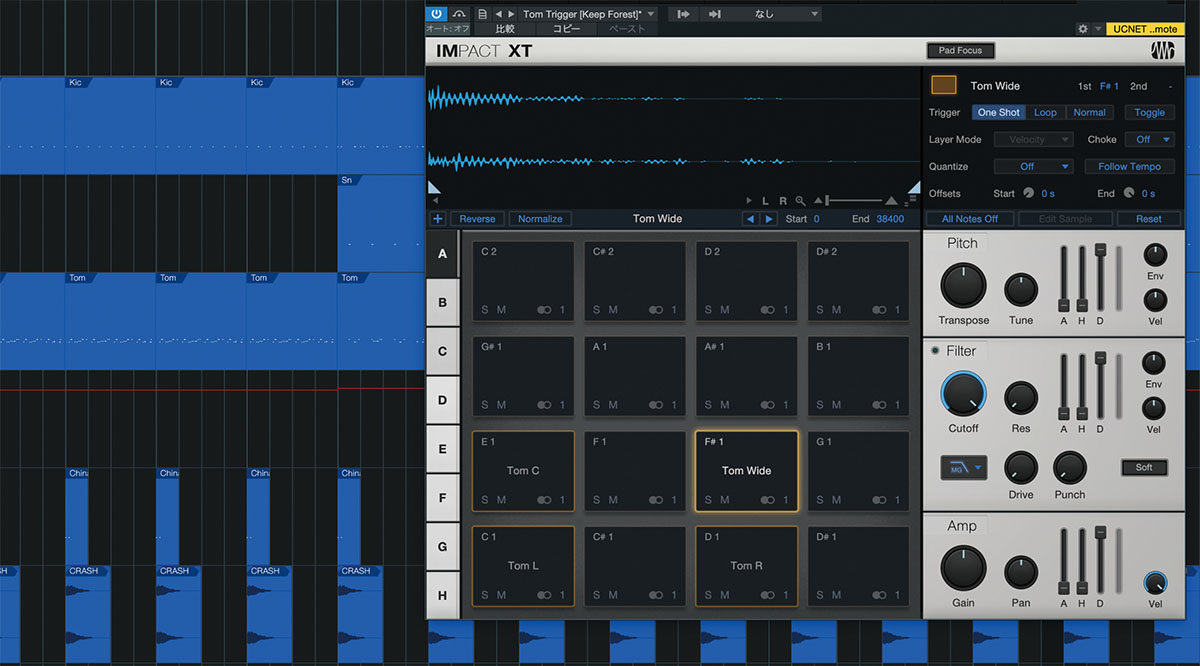
Task: Click the plus add sample icon
Action: coord(438,219)
